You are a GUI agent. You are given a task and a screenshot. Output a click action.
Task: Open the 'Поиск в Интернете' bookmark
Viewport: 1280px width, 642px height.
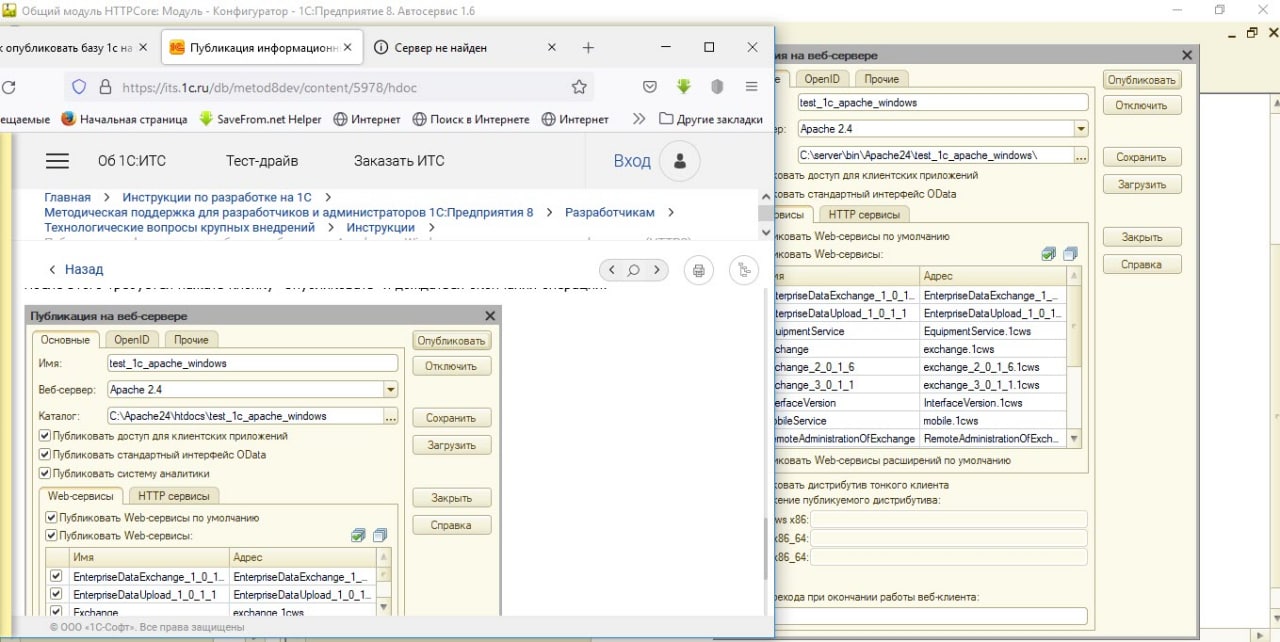(x=470, y=119)
